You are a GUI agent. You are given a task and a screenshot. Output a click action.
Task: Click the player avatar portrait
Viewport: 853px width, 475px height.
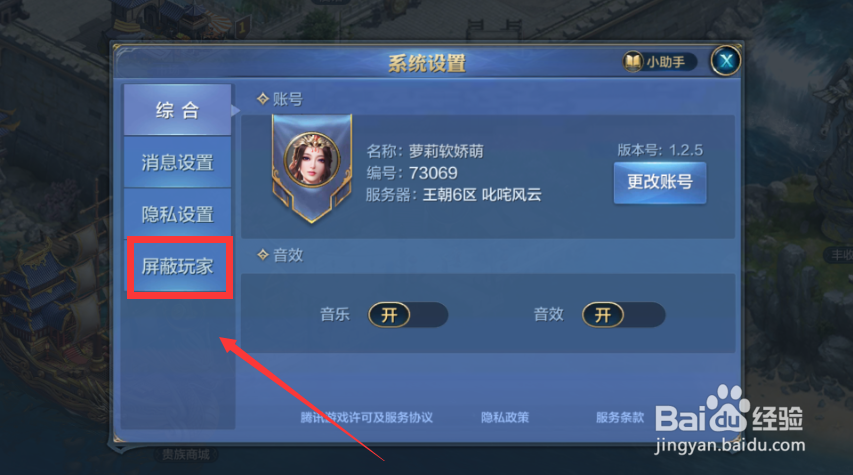coord(312,161)
